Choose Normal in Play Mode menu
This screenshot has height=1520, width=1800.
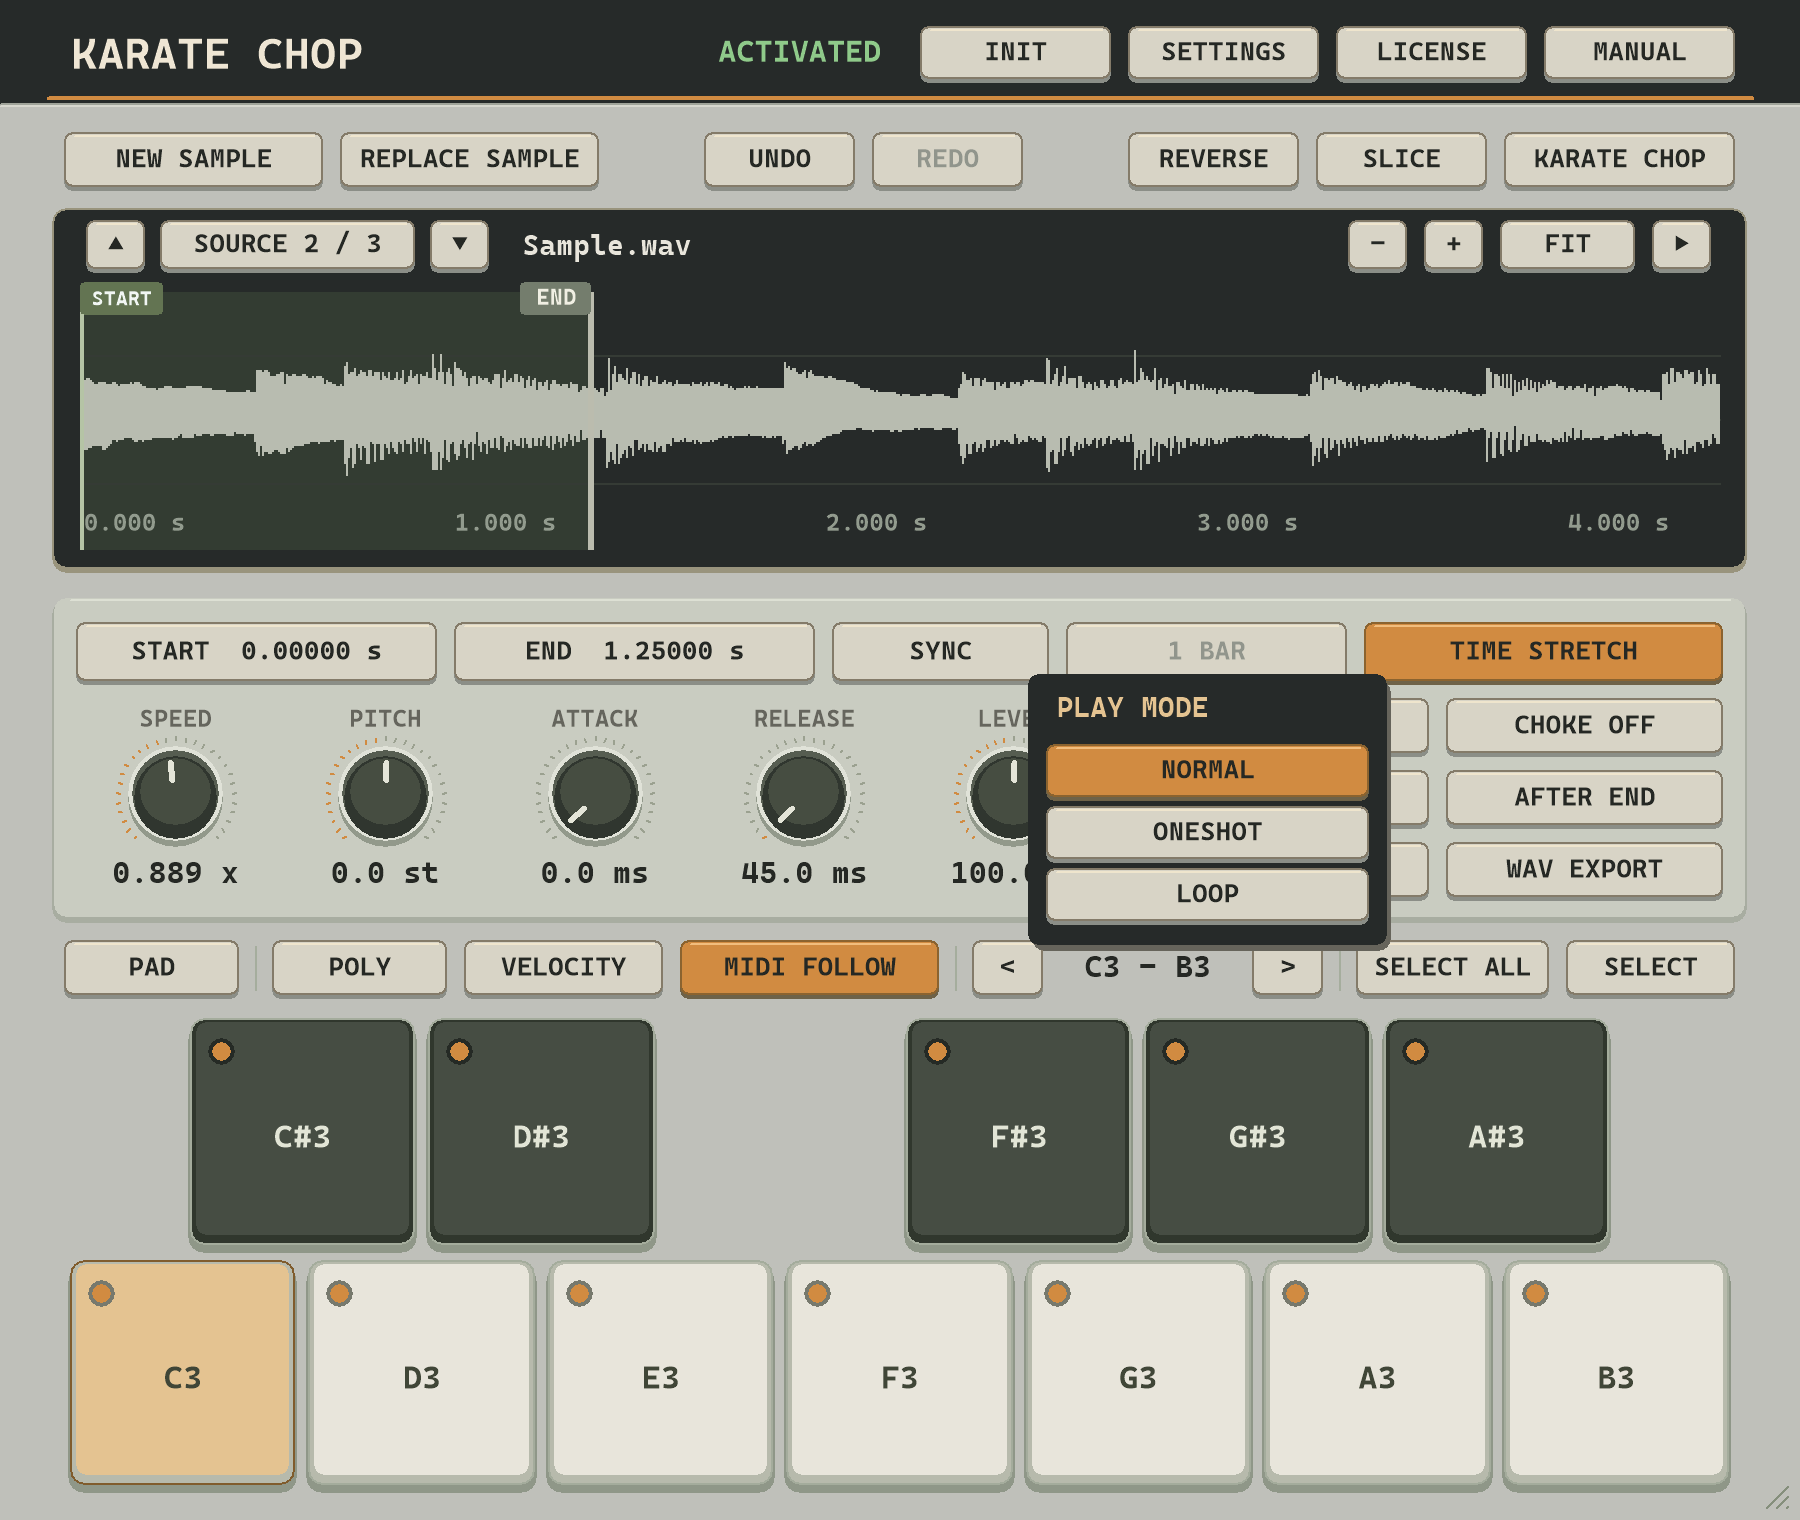(x=1207, y=771)
